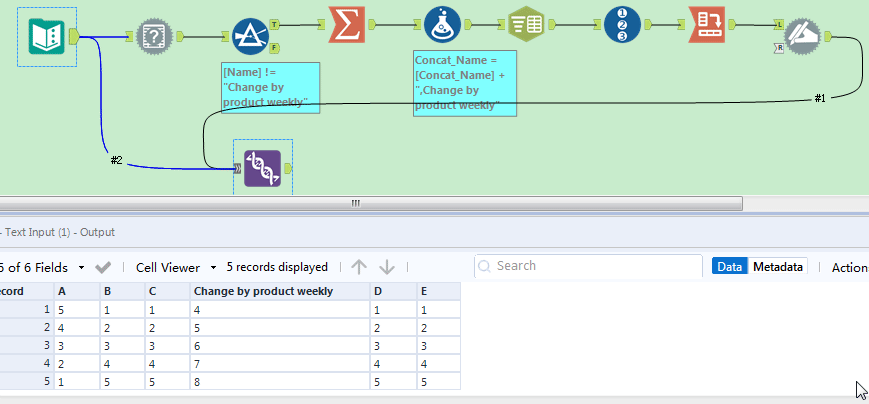Screen dimensions: 869x404
Task: Select the Summarize sigma tool
Action: [x=346, y=24]
